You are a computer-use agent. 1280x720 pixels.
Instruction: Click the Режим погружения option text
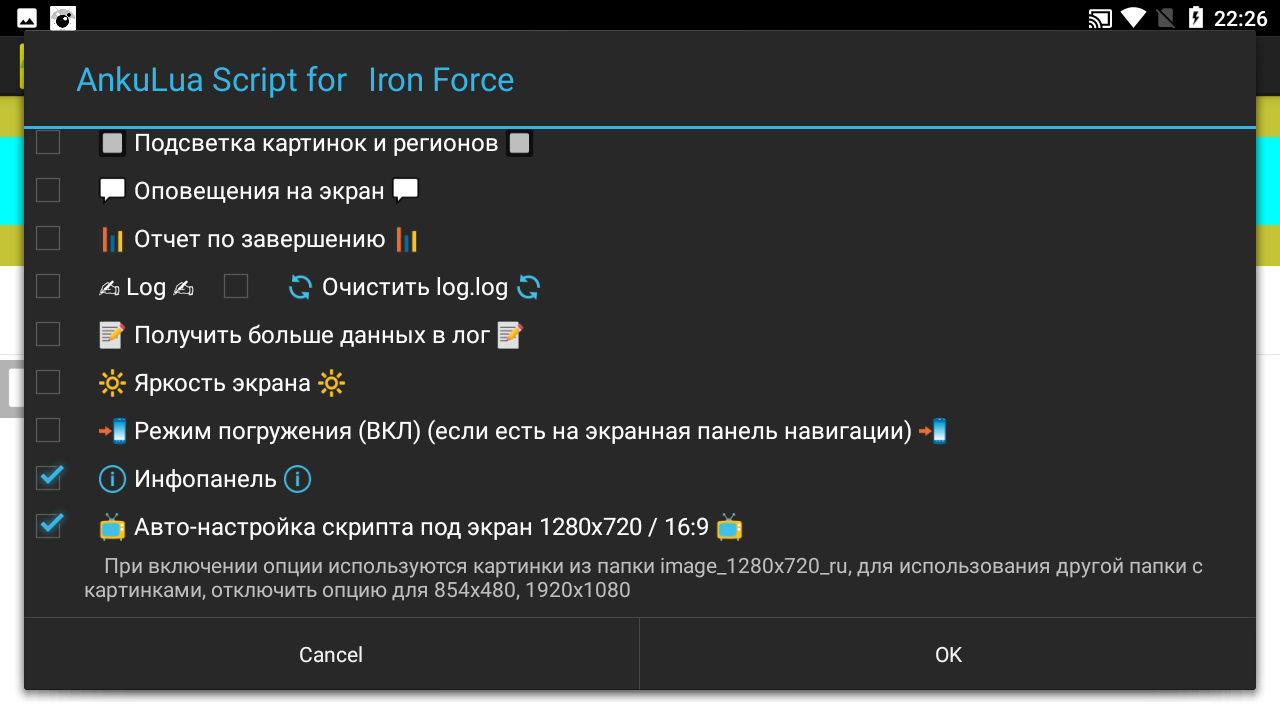click(x=522, y=431)
